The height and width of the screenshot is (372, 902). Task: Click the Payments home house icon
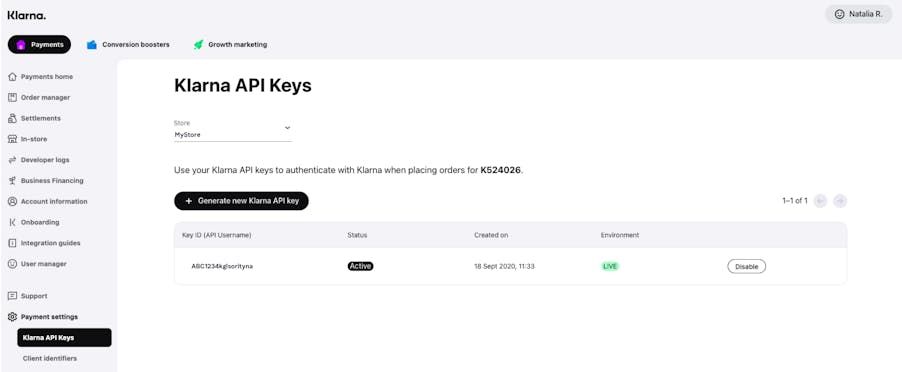coord(12,76)
